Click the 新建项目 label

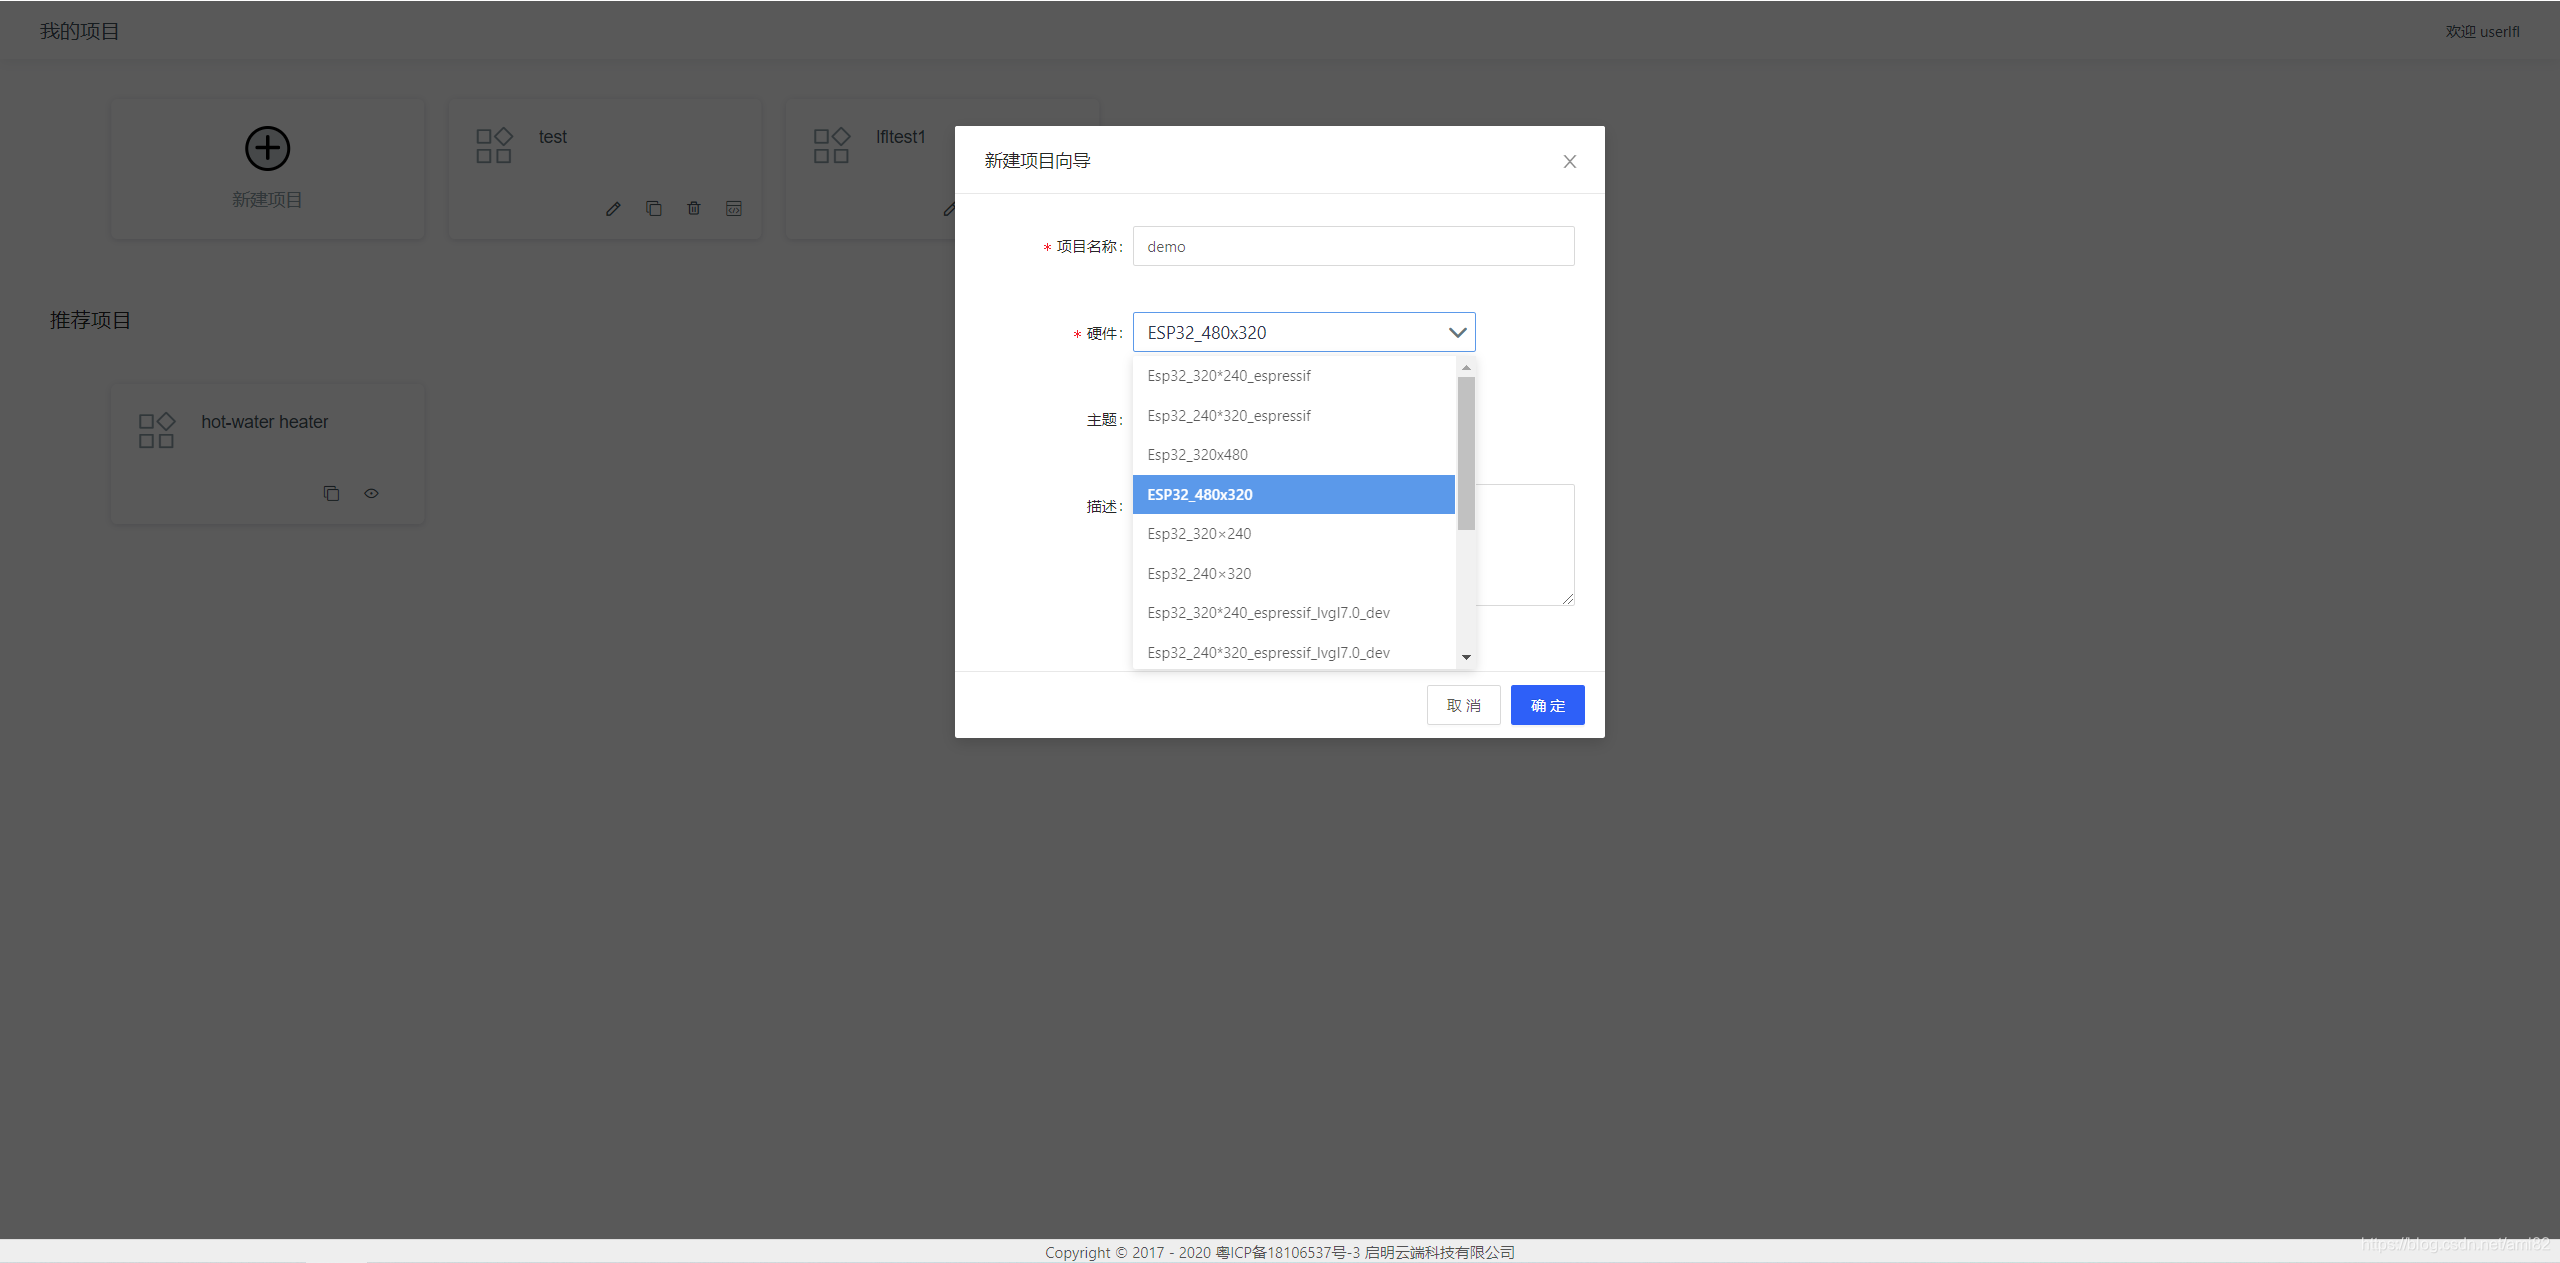267,199
